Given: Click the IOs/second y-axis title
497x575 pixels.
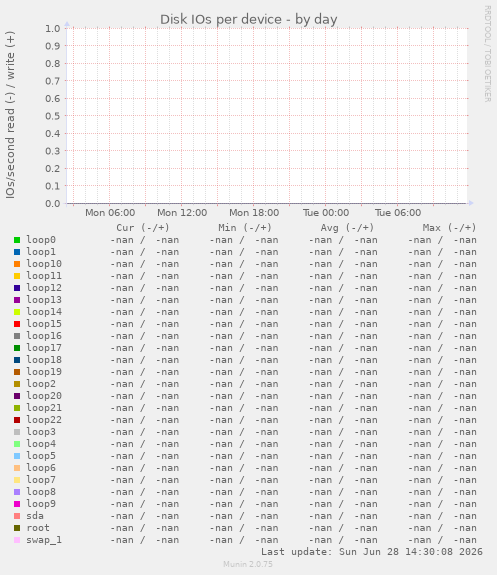Looking at the screenshot, I should point(10,115).
